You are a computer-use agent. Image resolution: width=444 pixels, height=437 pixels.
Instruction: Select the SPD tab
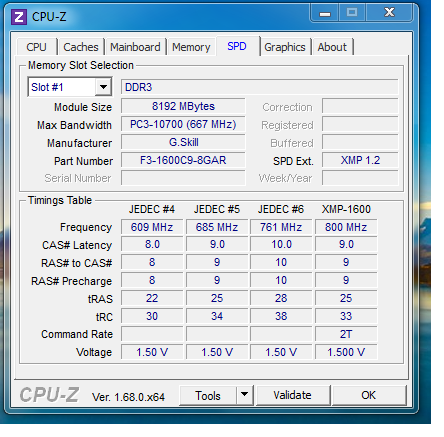[237, 46]
